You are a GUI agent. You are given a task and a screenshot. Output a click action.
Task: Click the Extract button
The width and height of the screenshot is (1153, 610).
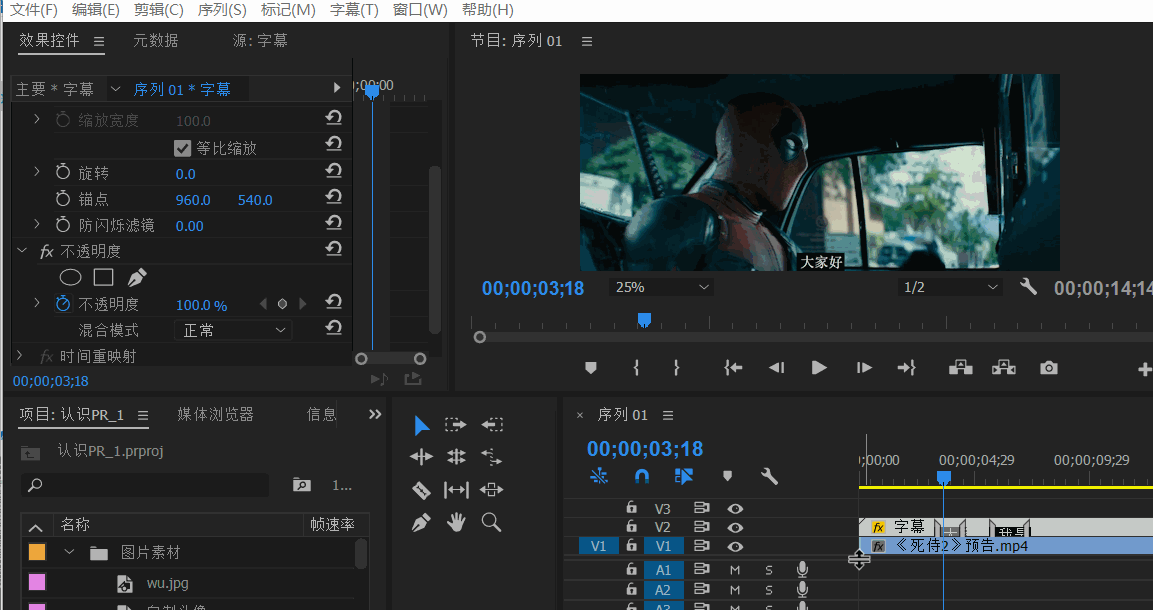pyautogui.click(x=1004, y=368)
